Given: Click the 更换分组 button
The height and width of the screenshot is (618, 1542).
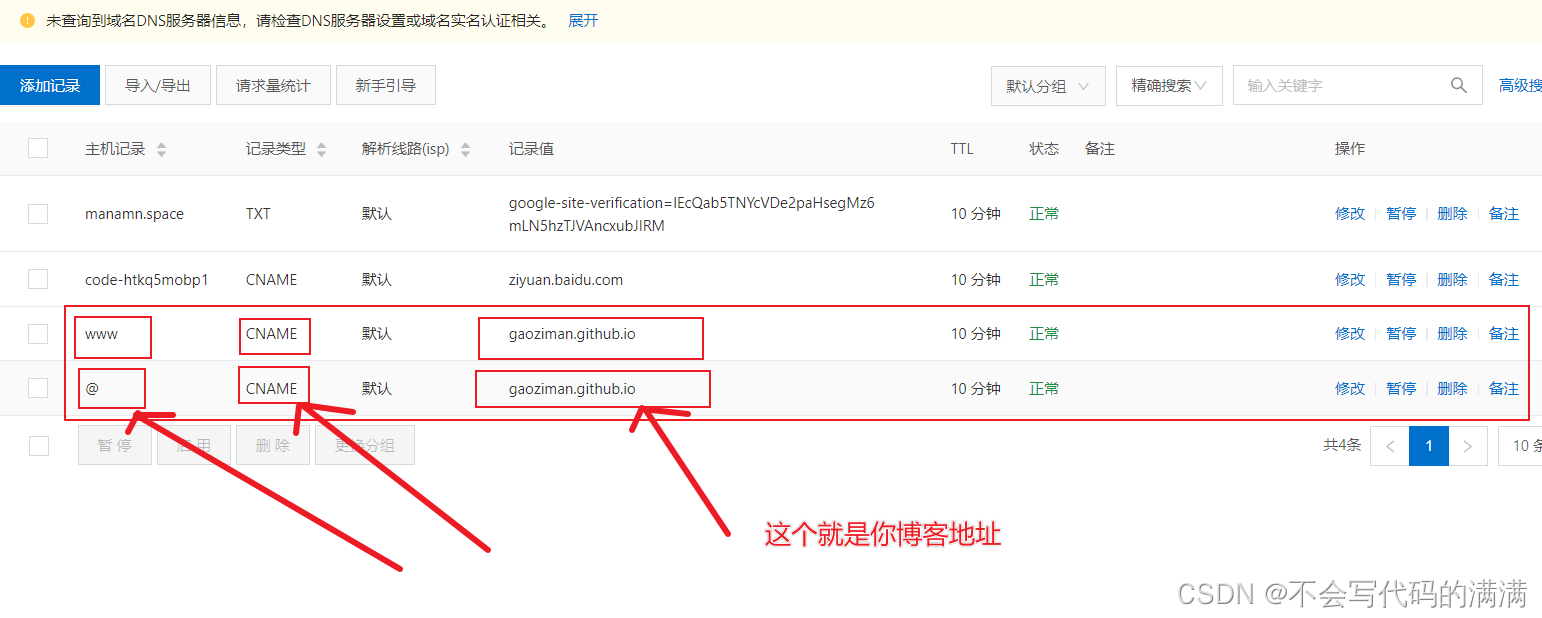Looking at the screenshot, I should click(365, 446).
